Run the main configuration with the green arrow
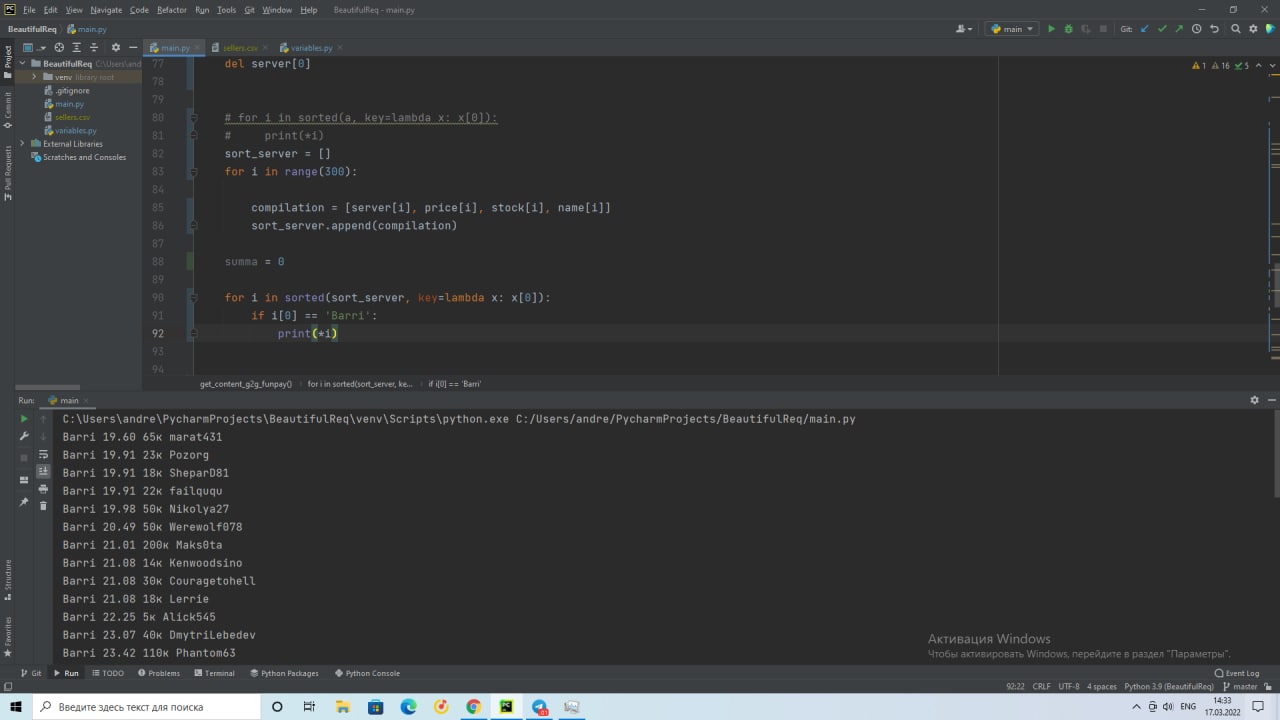 click(1051, 29)
